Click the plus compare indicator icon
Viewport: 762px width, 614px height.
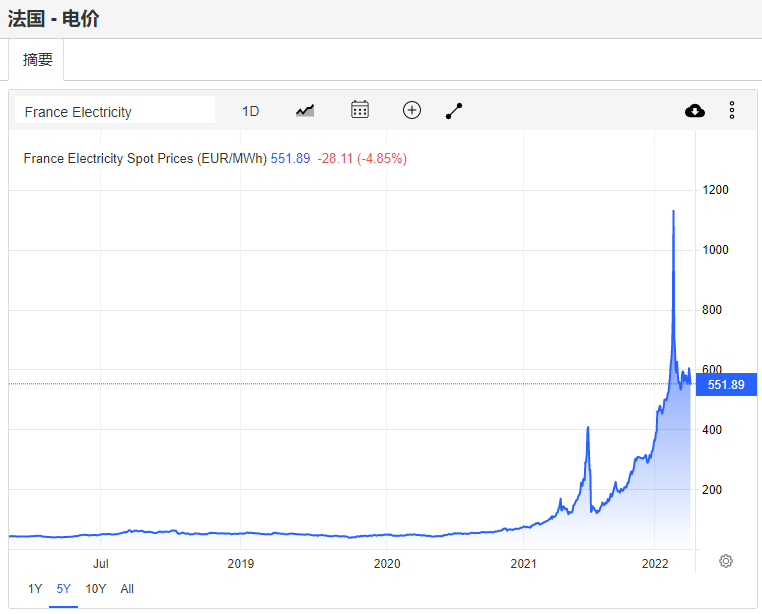(x=412, y=110)
